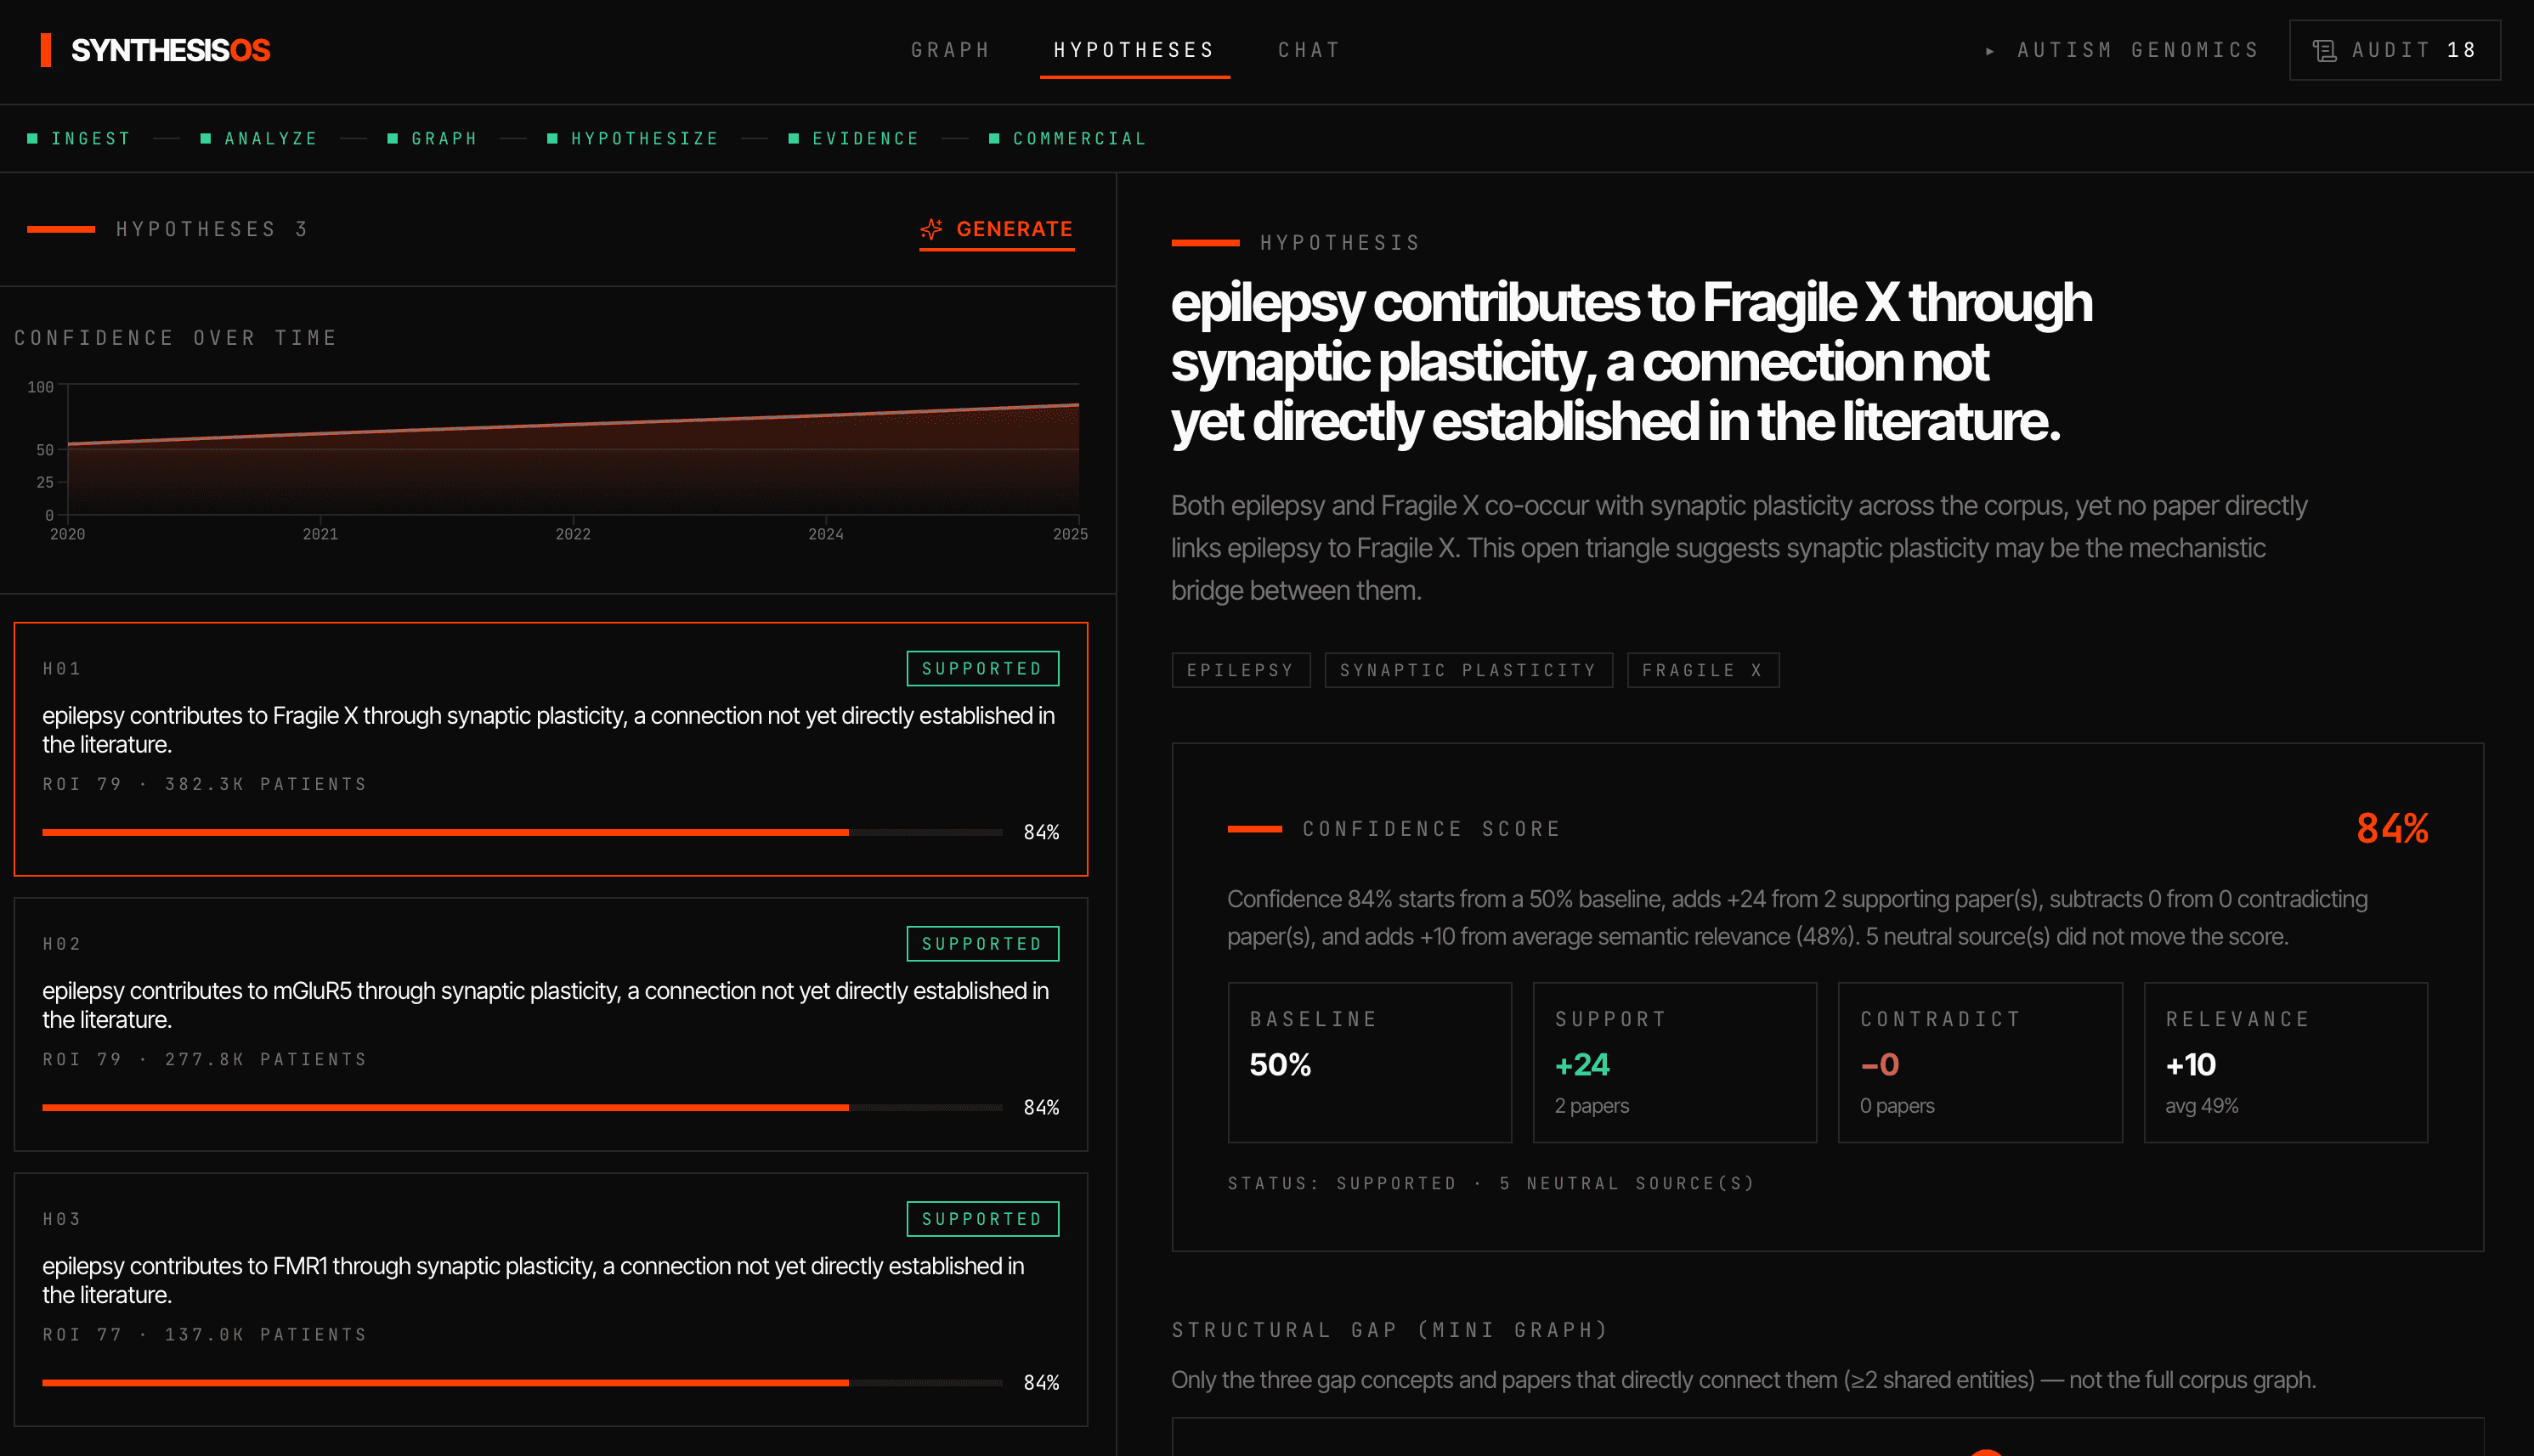
Task: Click the Baseline 50% score box
Action: coord(1369,1062)
